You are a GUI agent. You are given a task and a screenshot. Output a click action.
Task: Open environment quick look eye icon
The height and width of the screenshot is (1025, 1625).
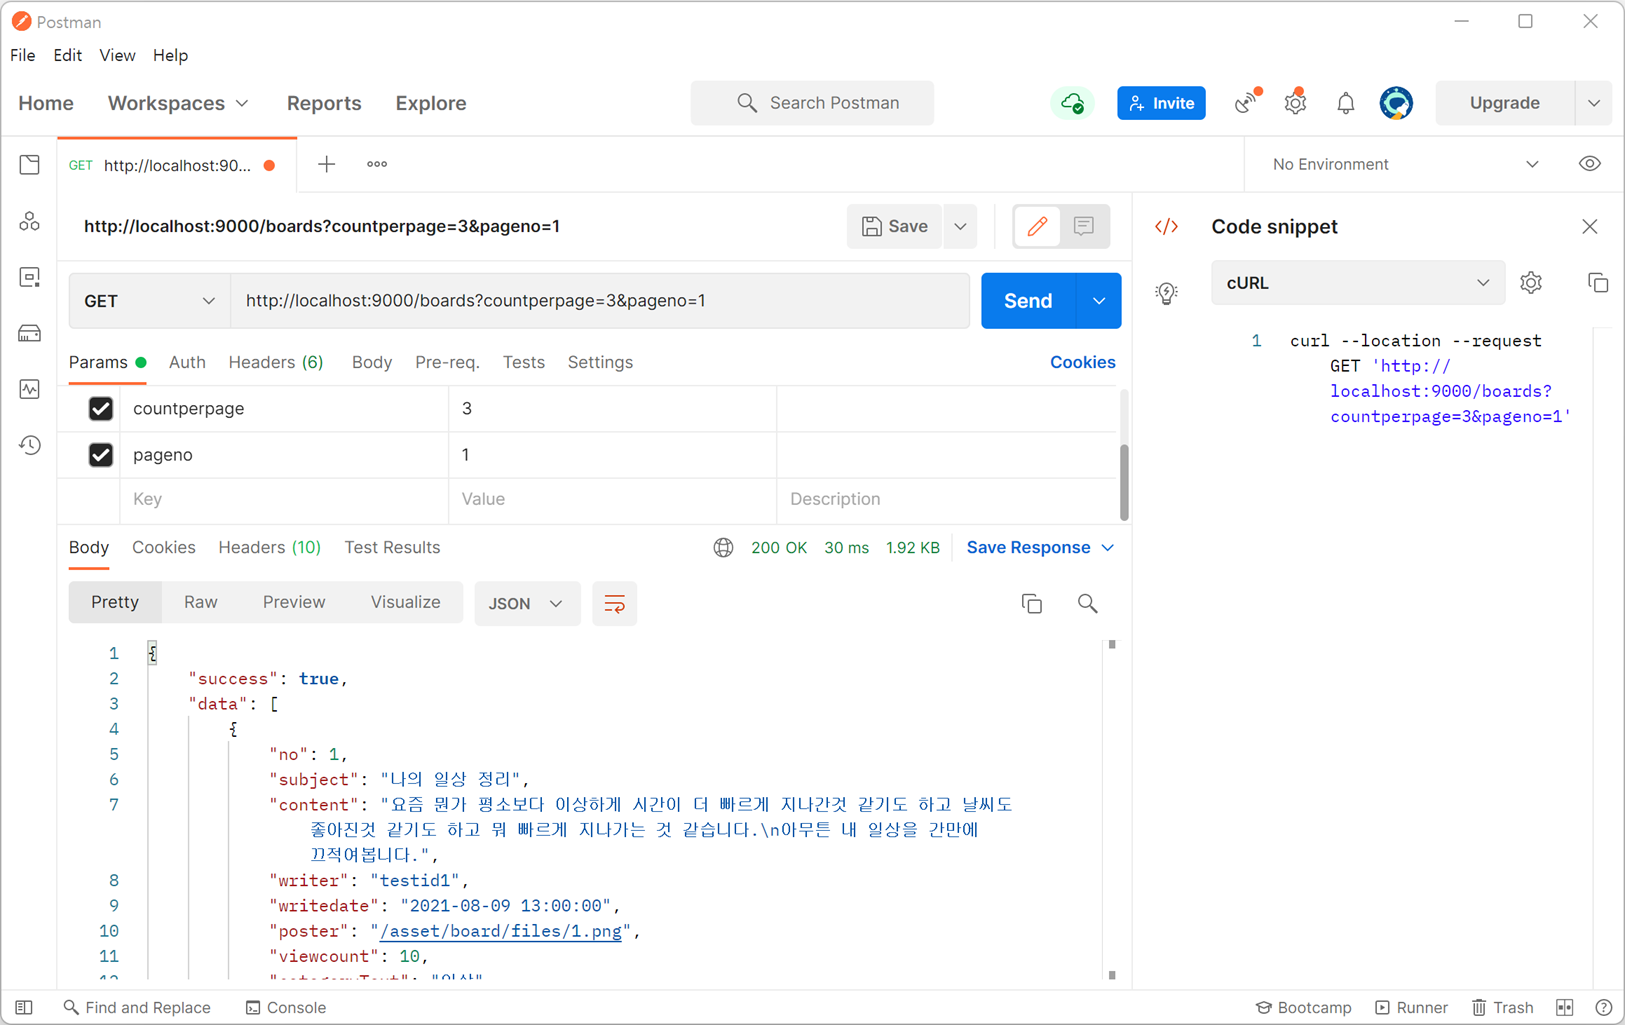pyautogui.click(x=1590, y=164)
